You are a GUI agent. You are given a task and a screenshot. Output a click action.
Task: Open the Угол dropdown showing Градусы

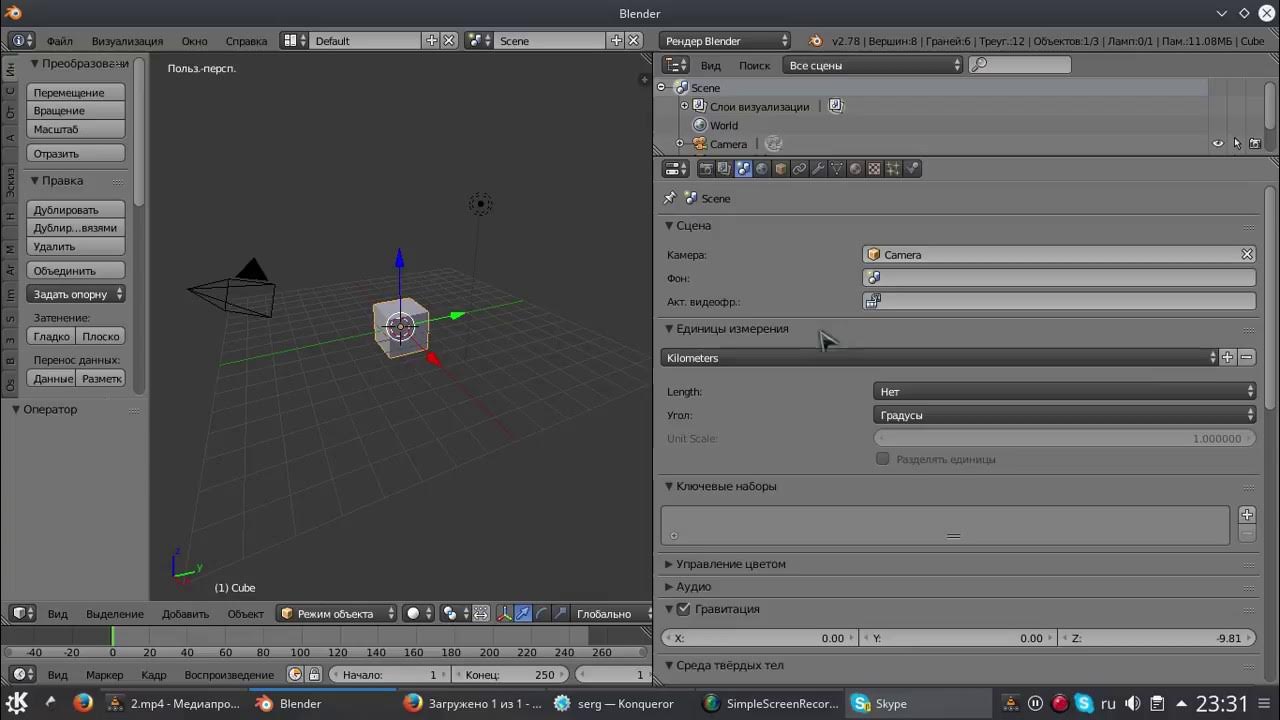(1064, 415)
